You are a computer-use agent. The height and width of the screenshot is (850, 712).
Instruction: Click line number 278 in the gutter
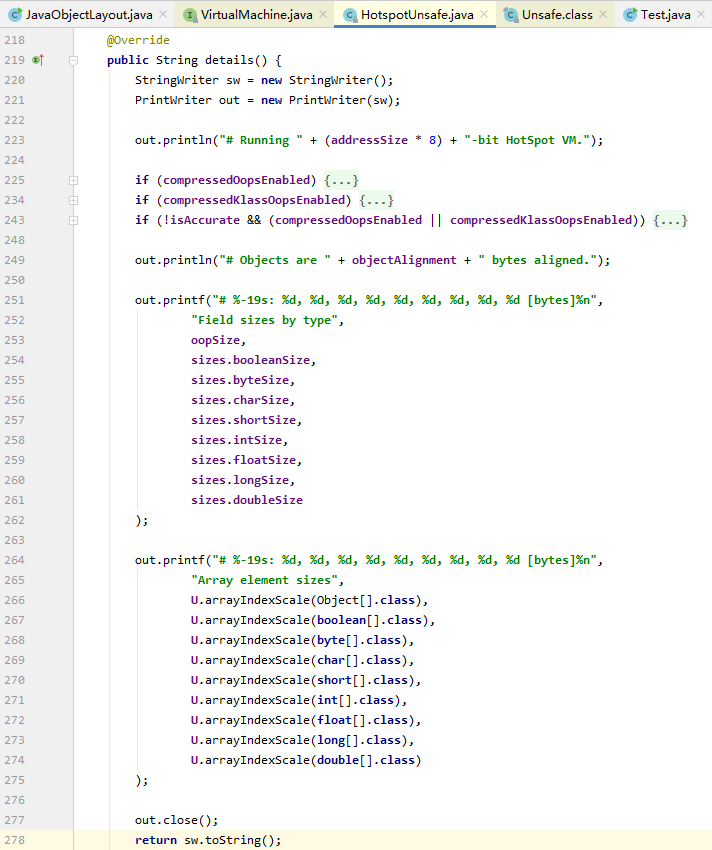coord(15,840)
